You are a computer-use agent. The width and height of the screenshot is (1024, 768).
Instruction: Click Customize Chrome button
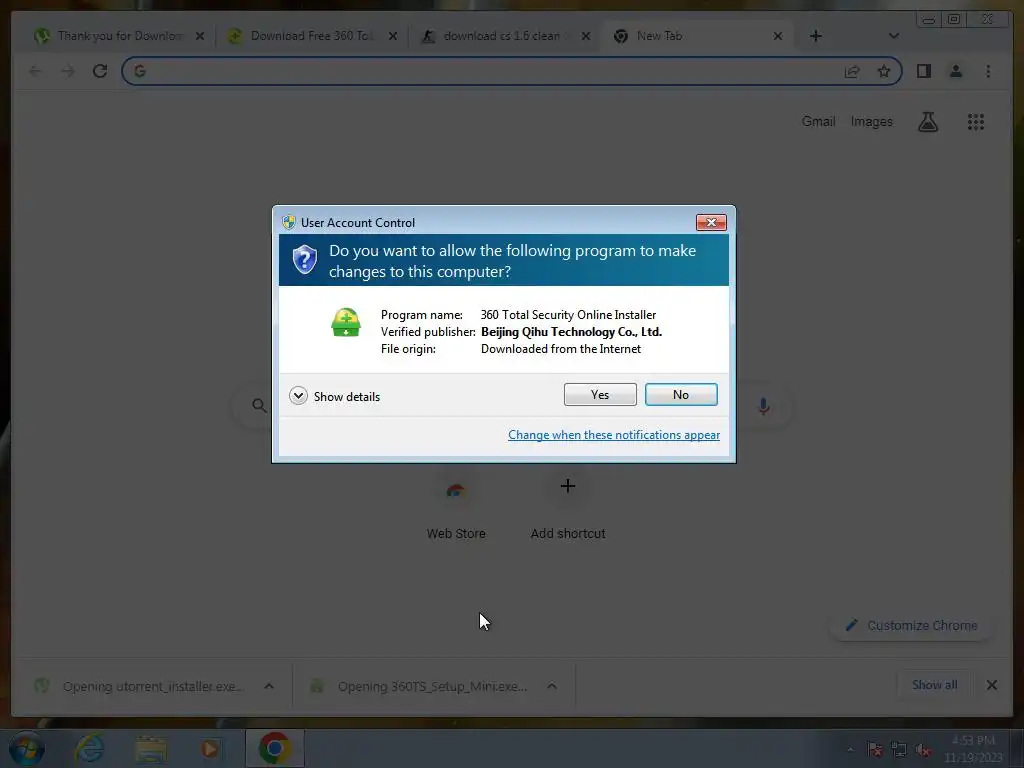[x=912, y=625]
